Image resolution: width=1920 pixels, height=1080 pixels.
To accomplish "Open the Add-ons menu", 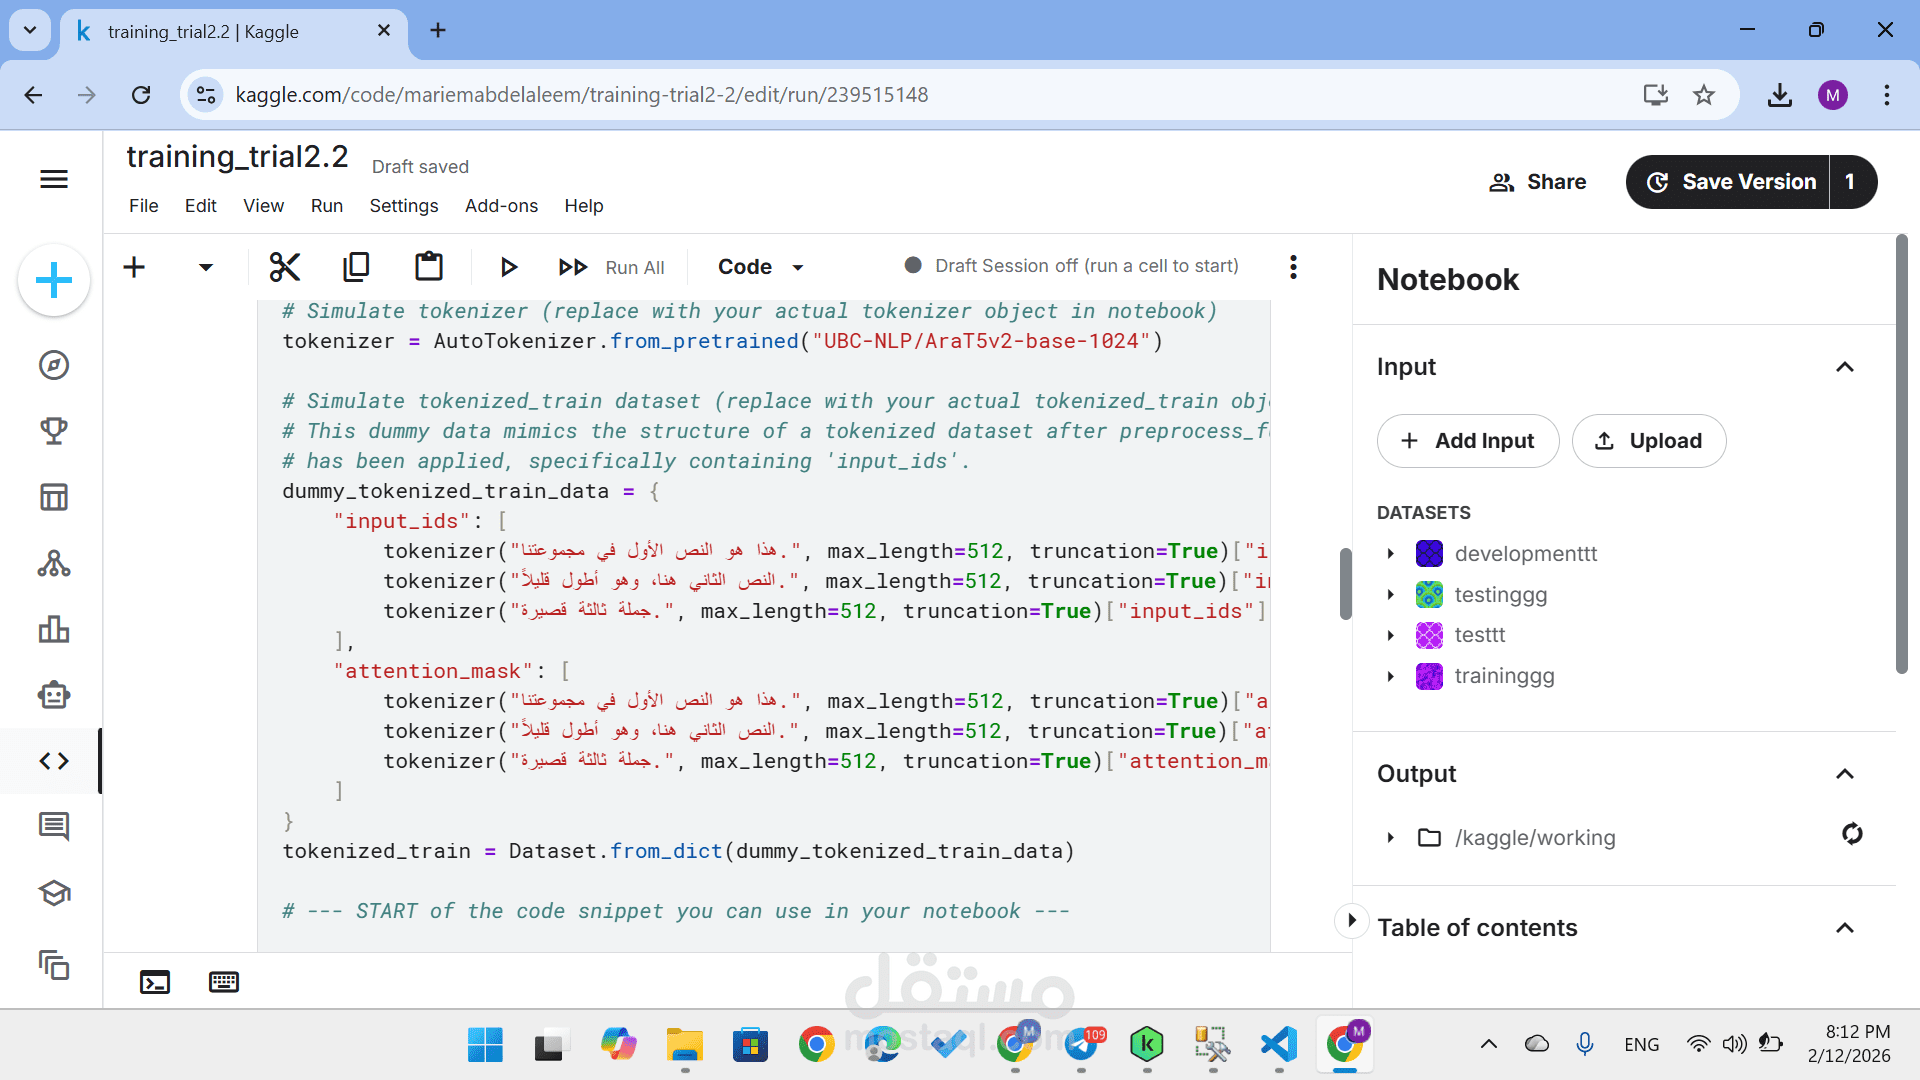I will coord(501,206).
